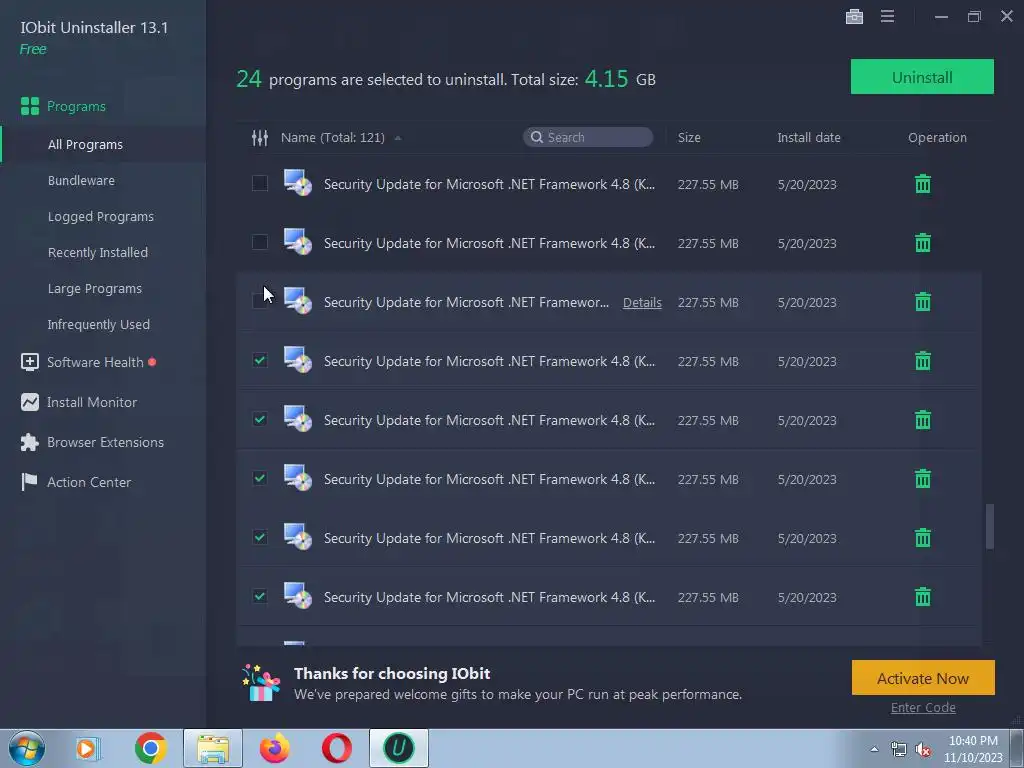
Task: Click the vertical scrollbar thumb of program list
Action: tap(990, 526)
